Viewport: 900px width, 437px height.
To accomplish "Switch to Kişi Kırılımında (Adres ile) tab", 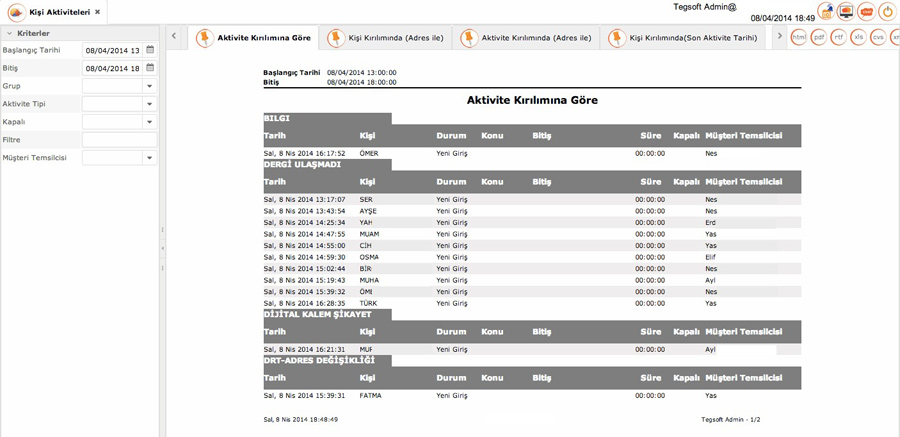I will pos(387,38).
